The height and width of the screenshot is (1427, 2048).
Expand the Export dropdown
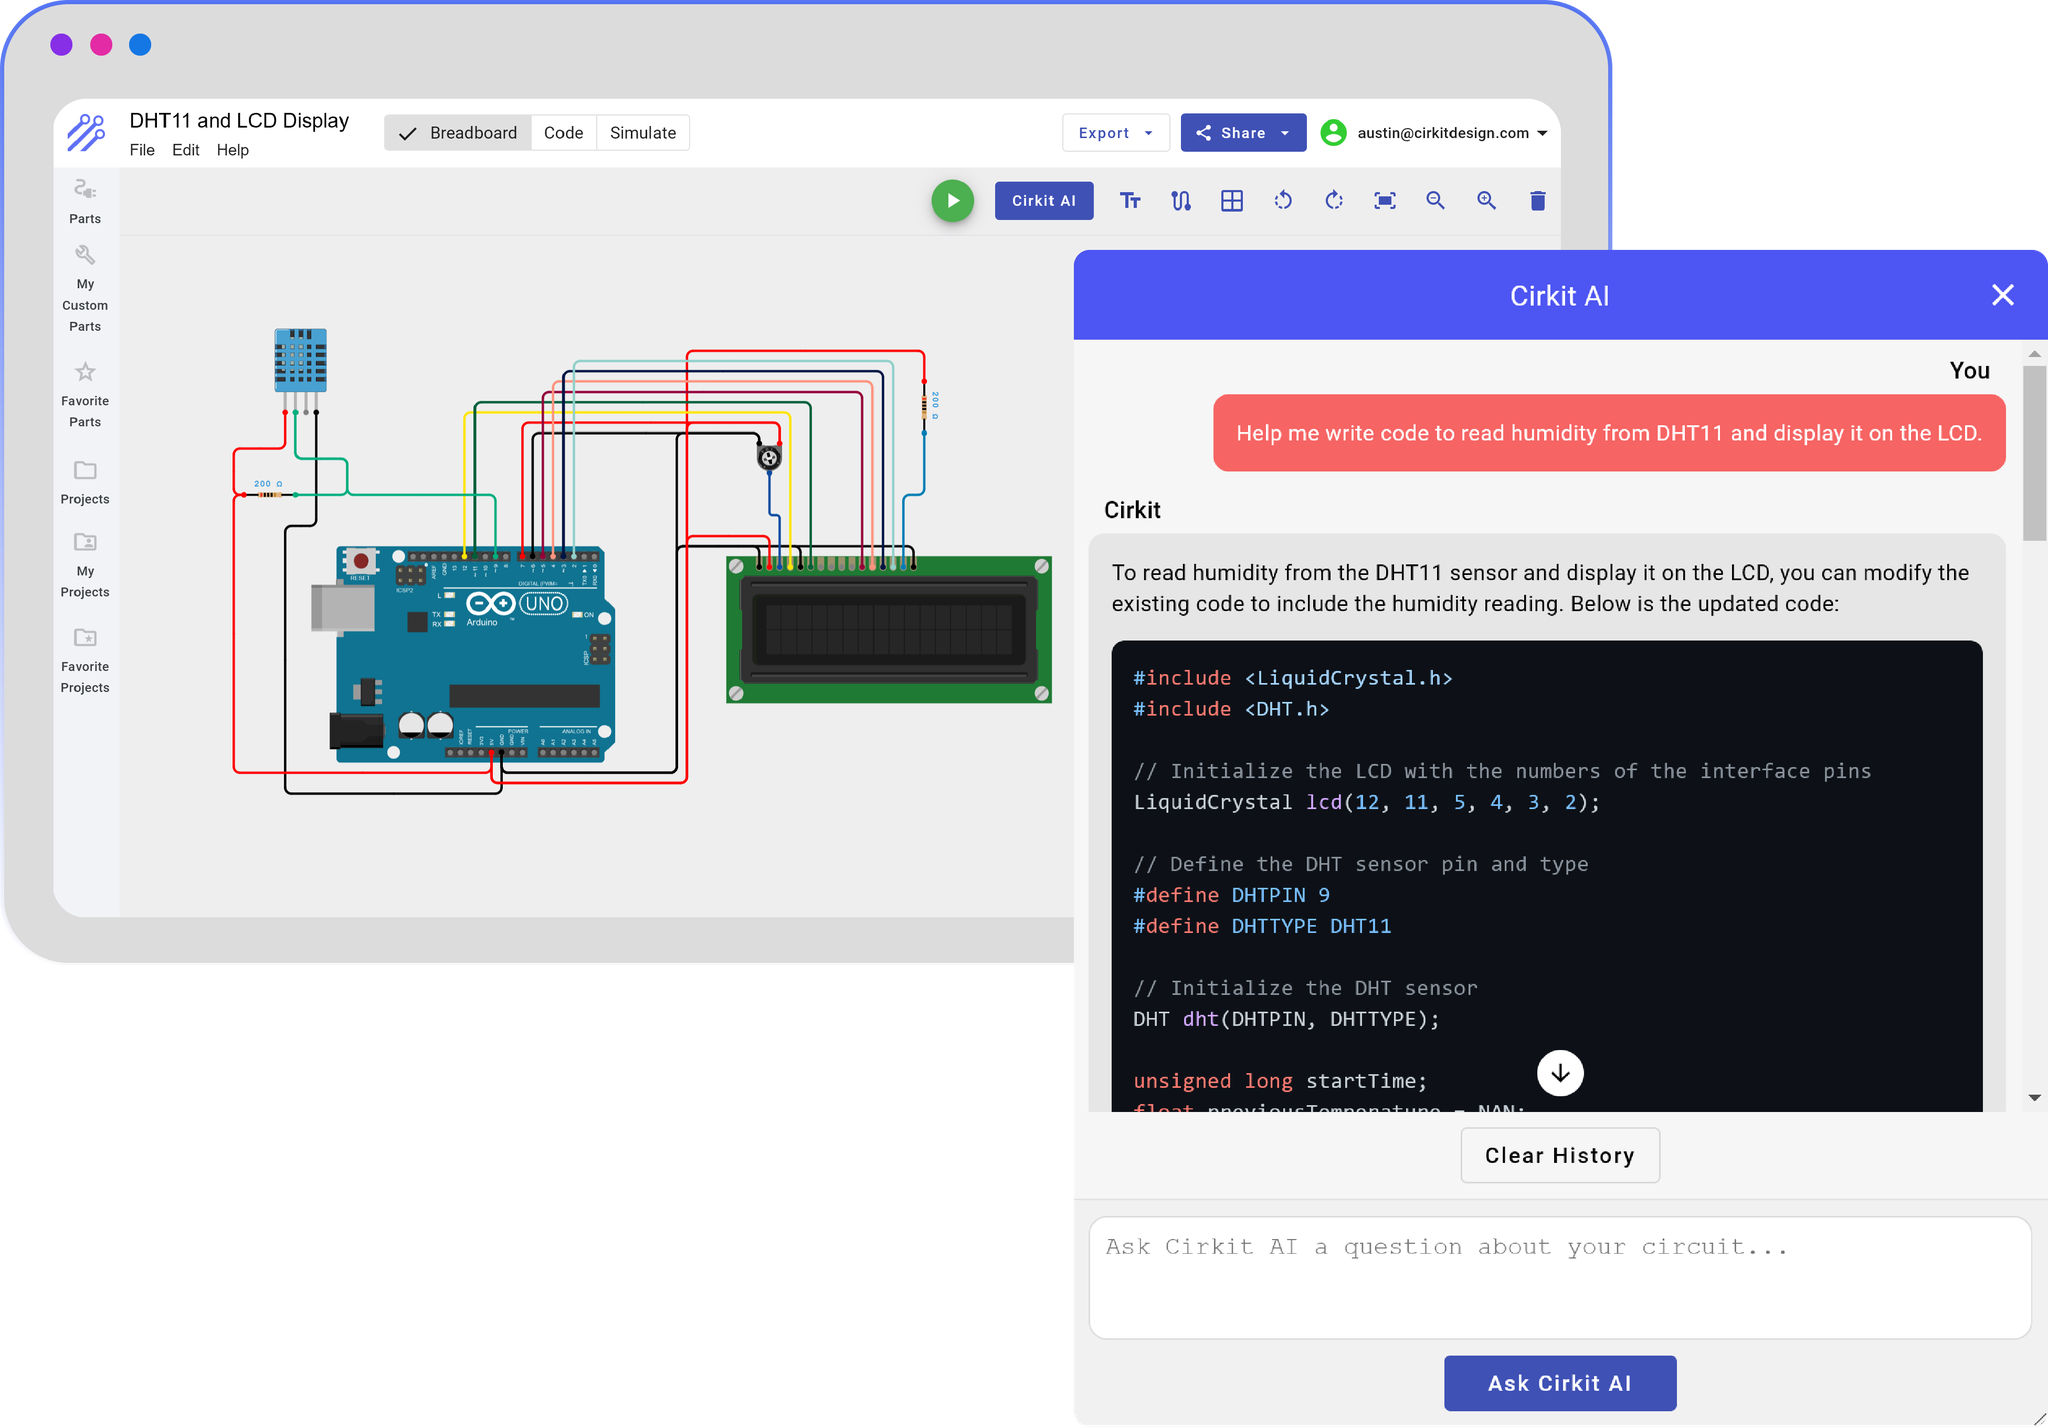pyautogui.click(x=1115, y=133)
